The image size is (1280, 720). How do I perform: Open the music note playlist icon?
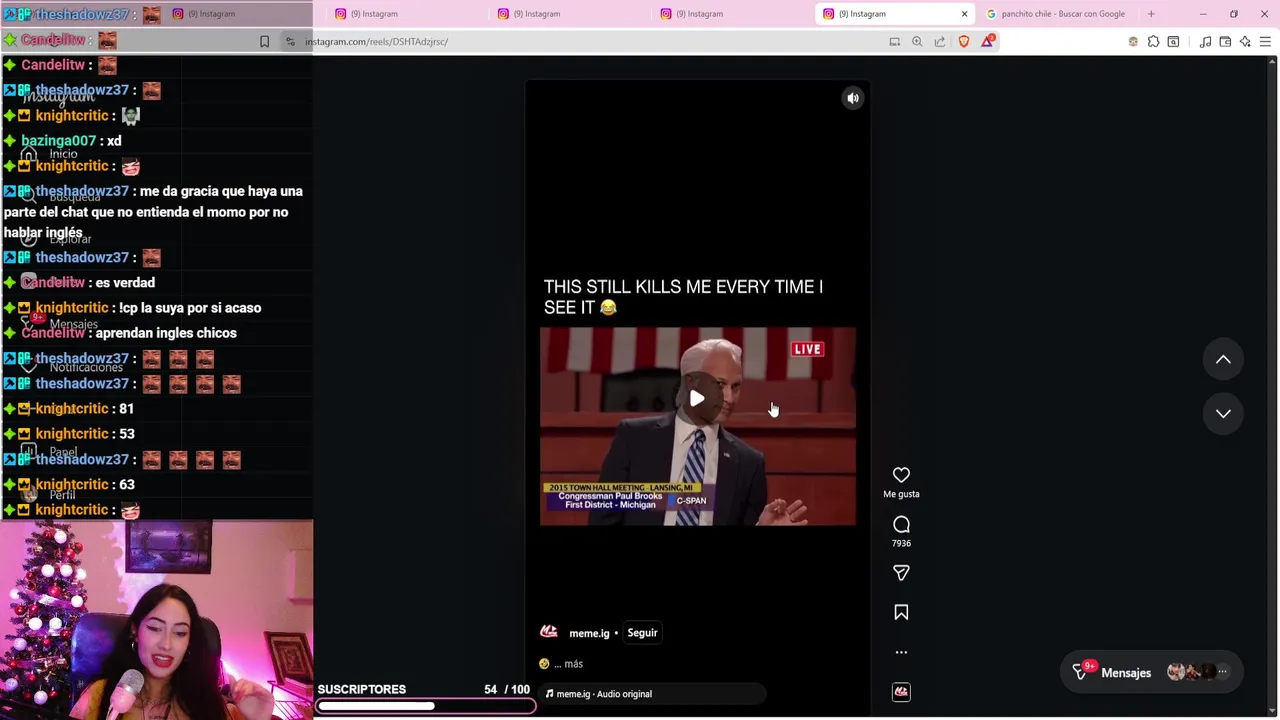coord(1205,41)
